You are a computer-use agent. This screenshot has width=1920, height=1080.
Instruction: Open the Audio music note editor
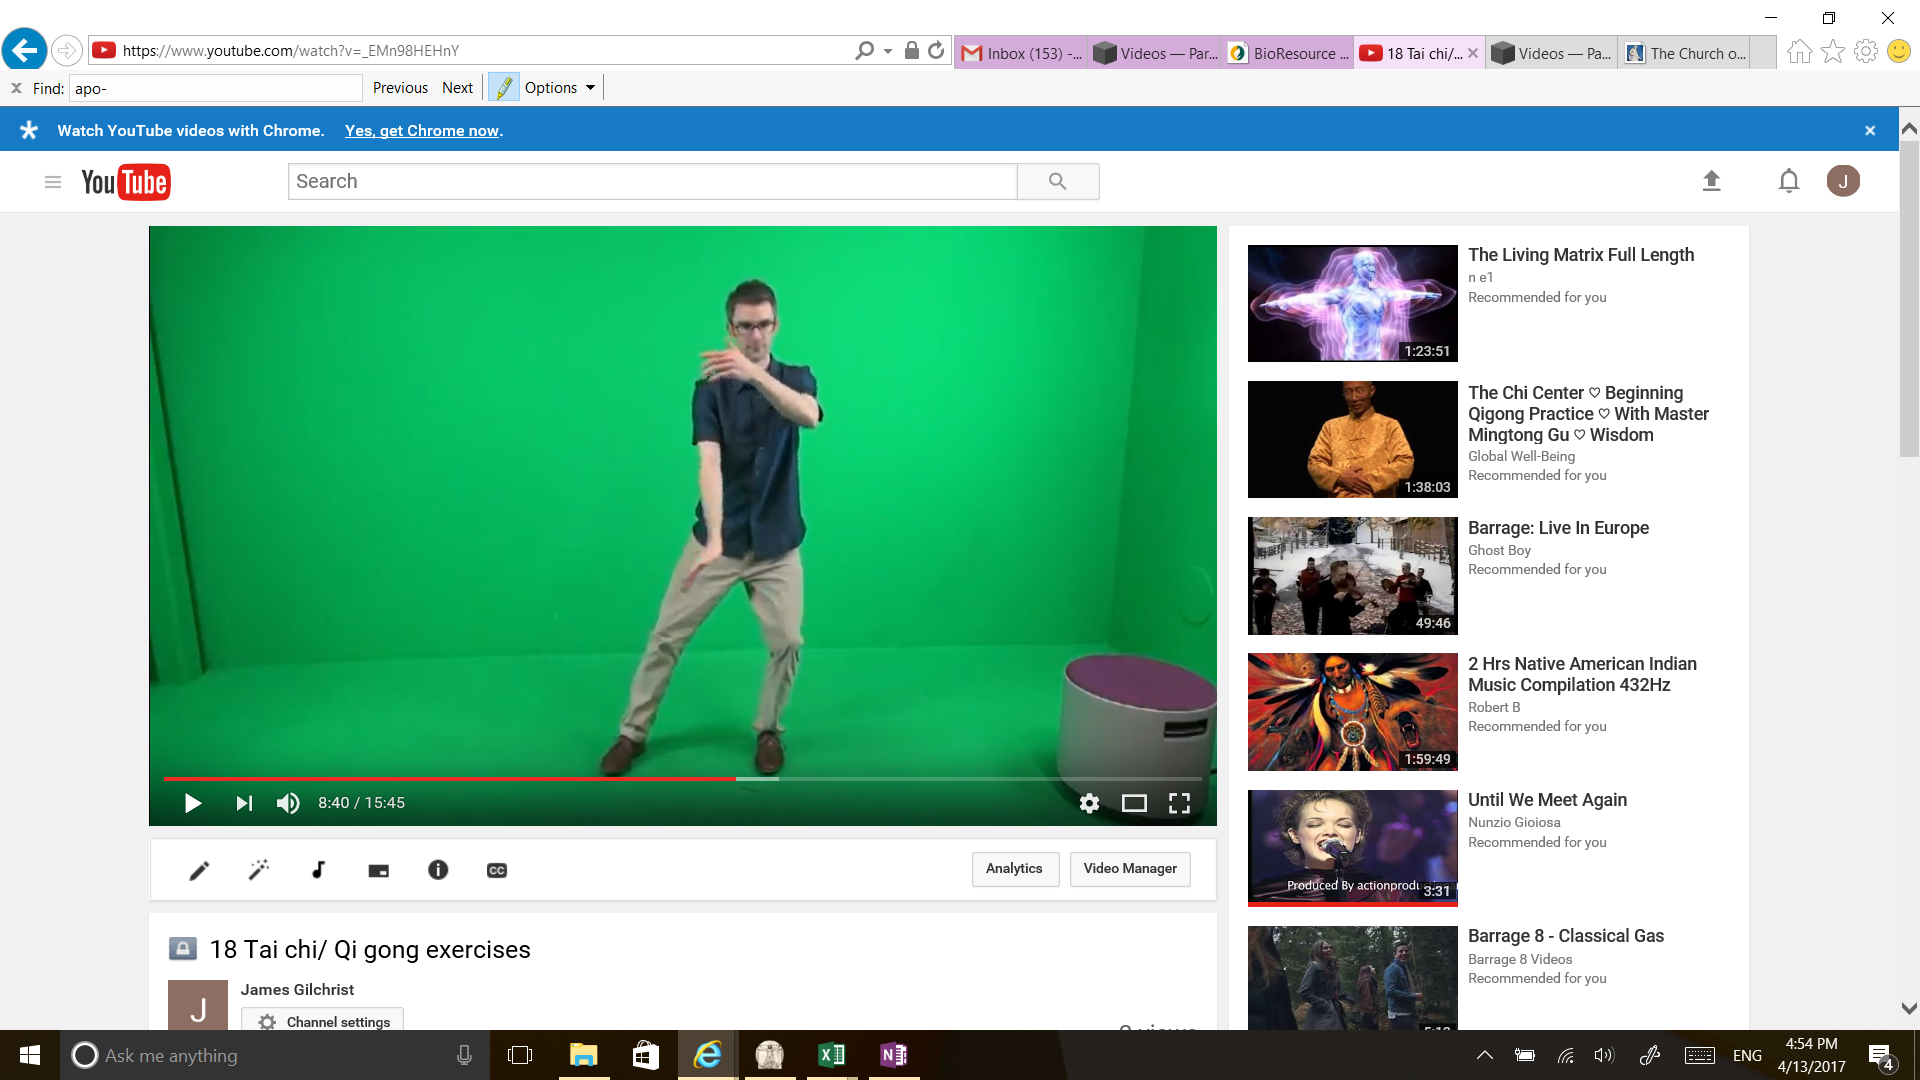318,870
